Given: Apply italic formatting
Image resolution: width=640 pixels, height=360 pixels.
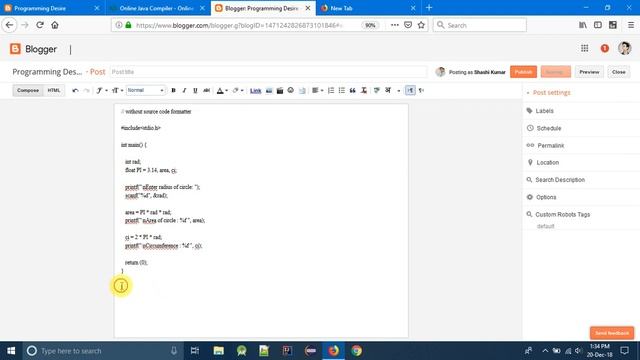Looking at the screenshot, I should (x=184, y=91).
